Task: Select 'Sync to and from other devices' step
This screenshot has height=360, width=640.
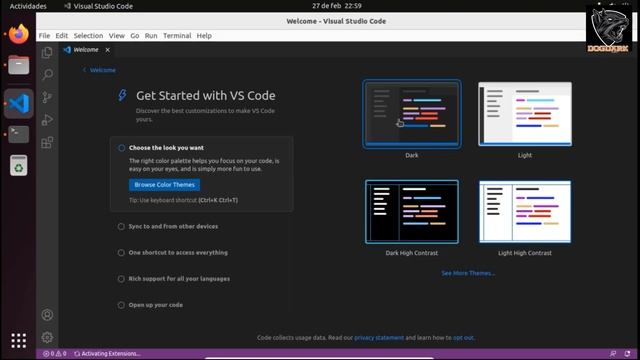Action: click(173, 226)
